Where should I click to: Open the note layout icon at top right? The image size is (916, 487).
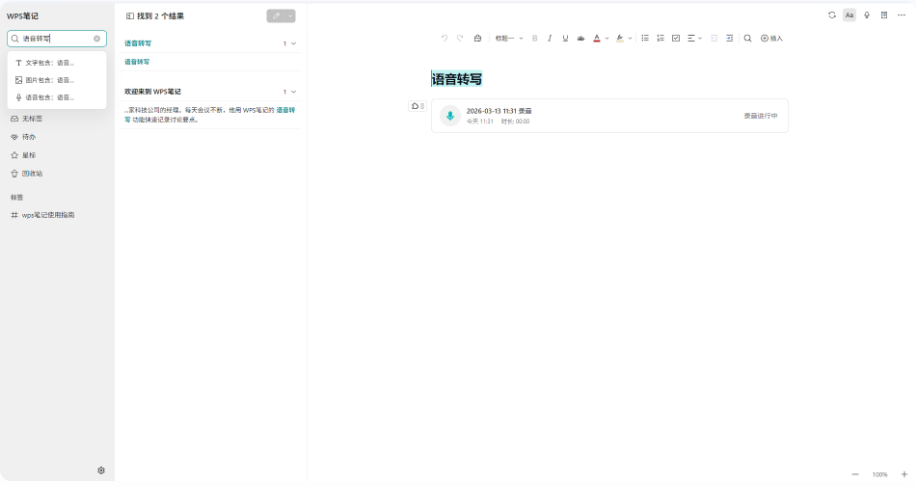884,15
